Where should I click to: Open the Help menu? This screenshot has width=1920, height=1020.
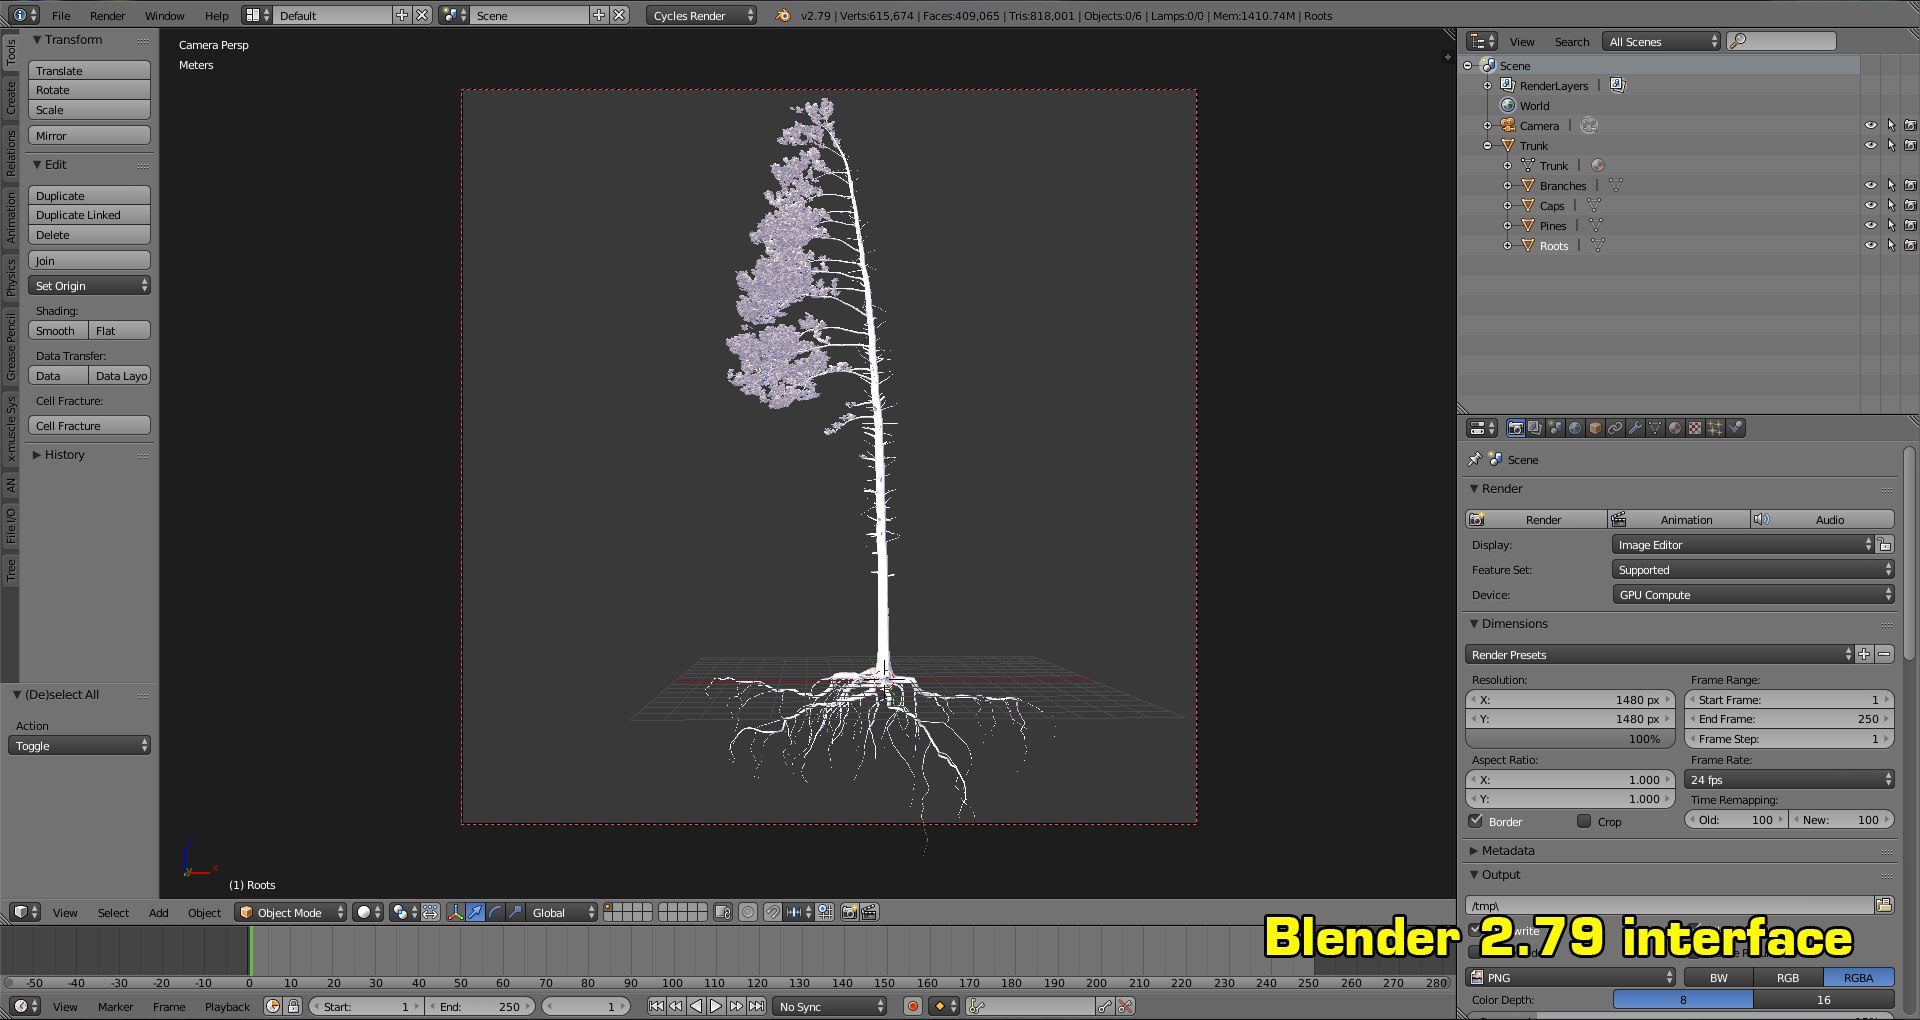217,15
